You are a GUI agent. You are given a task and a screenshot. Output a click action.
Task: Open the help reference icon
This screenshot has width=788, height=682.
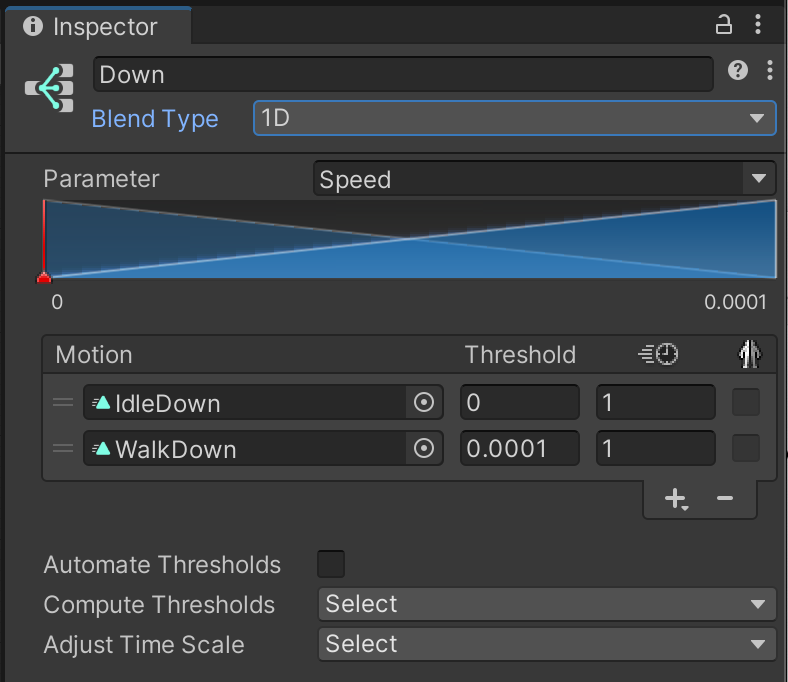tap(738, 70)
